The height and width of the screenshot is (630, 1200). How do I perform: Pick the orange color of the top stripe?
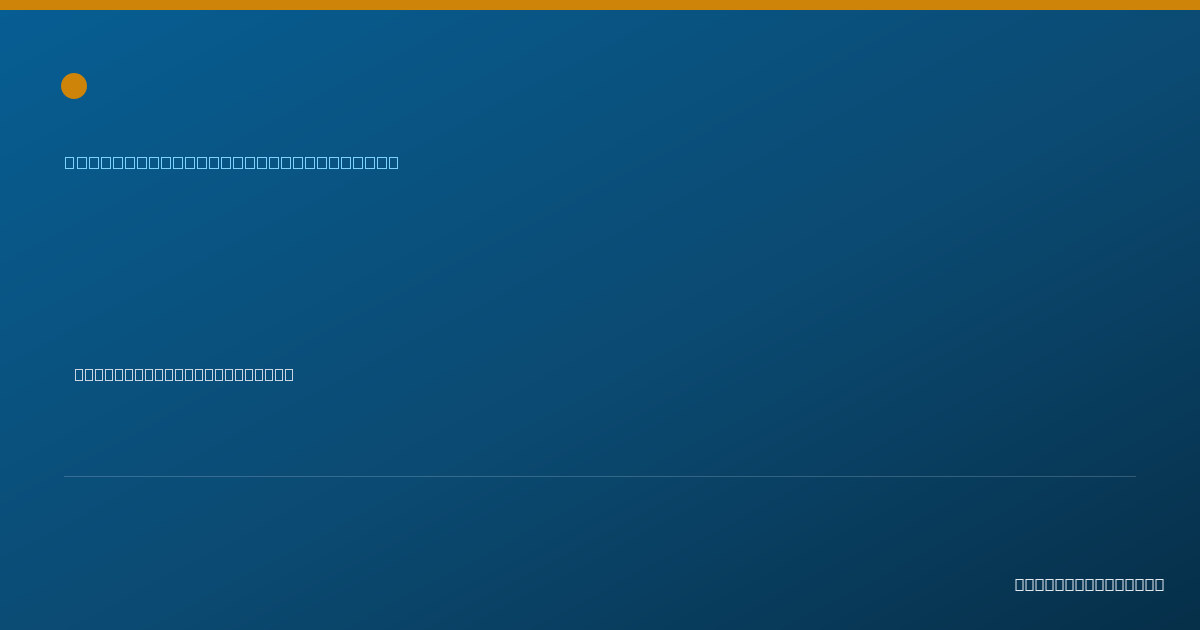coord(600,5)
